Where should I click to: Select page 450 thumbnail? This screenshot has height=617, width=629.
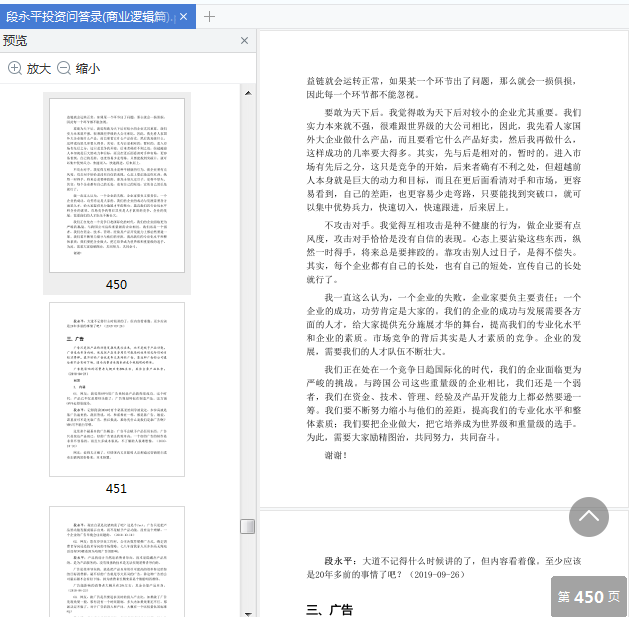117,185
